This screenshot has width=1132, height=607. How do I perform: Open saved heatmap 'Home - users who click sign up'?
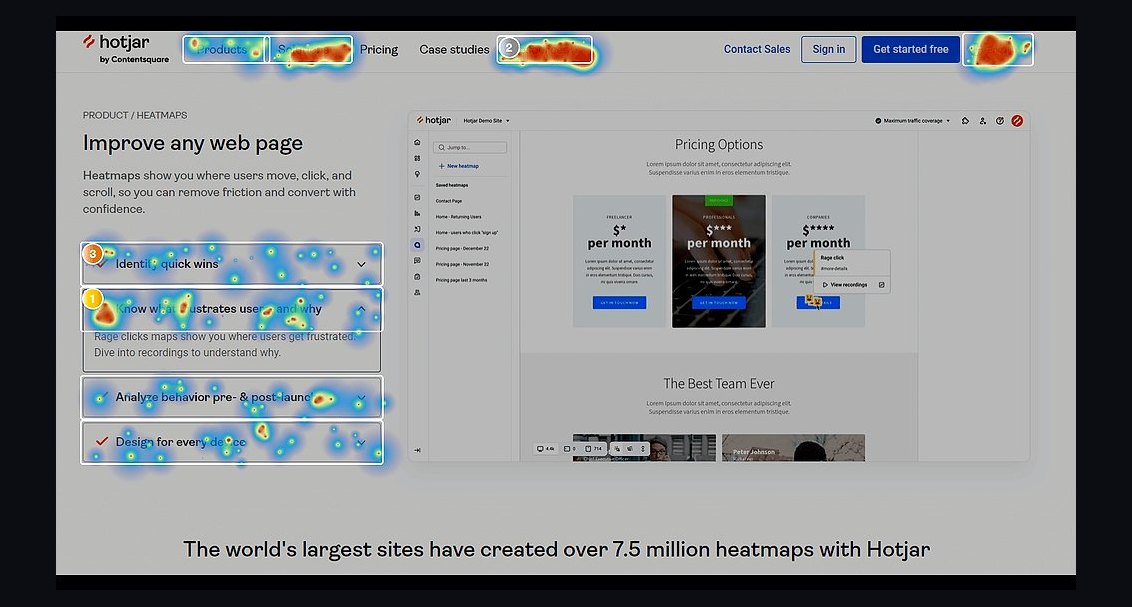pos(467,232)
